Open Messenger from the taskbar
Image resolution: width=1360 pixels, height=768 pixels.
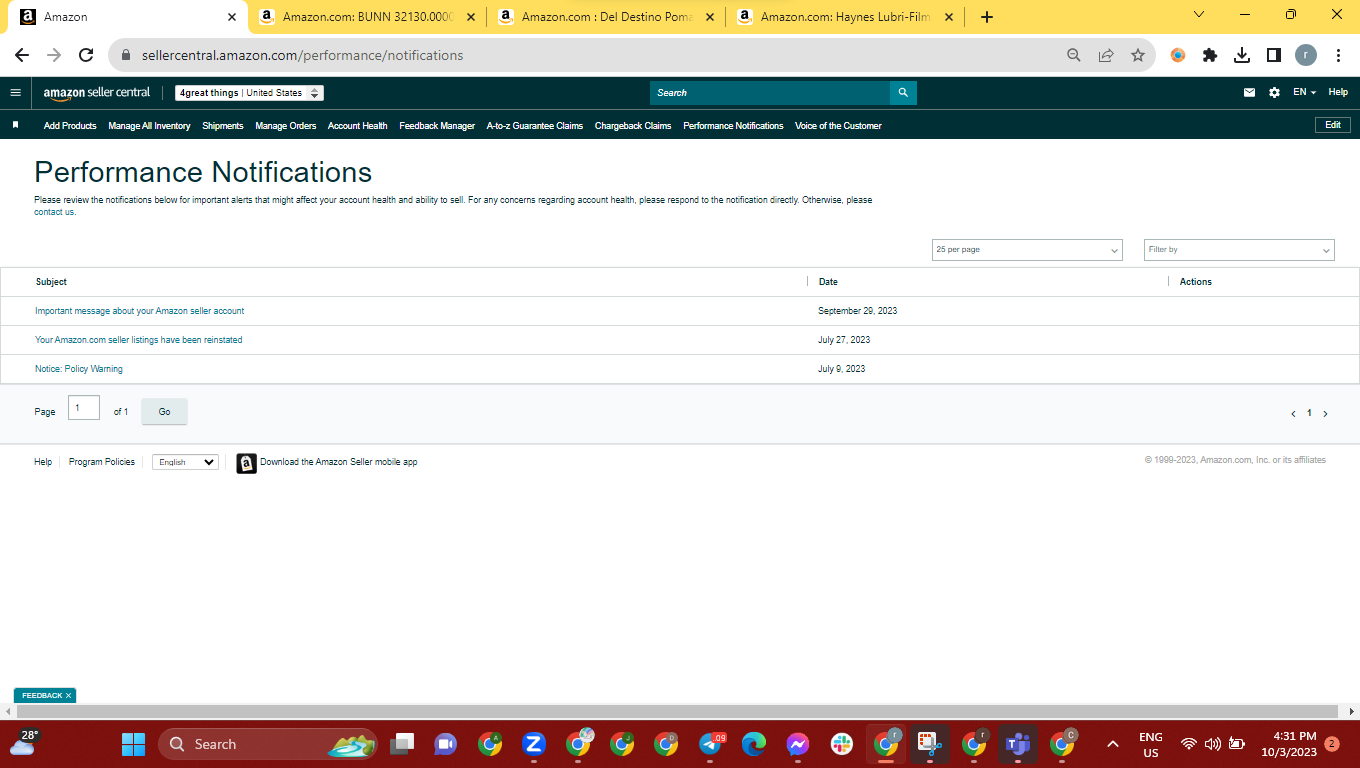pyautogui.click(x=797, y=744)
